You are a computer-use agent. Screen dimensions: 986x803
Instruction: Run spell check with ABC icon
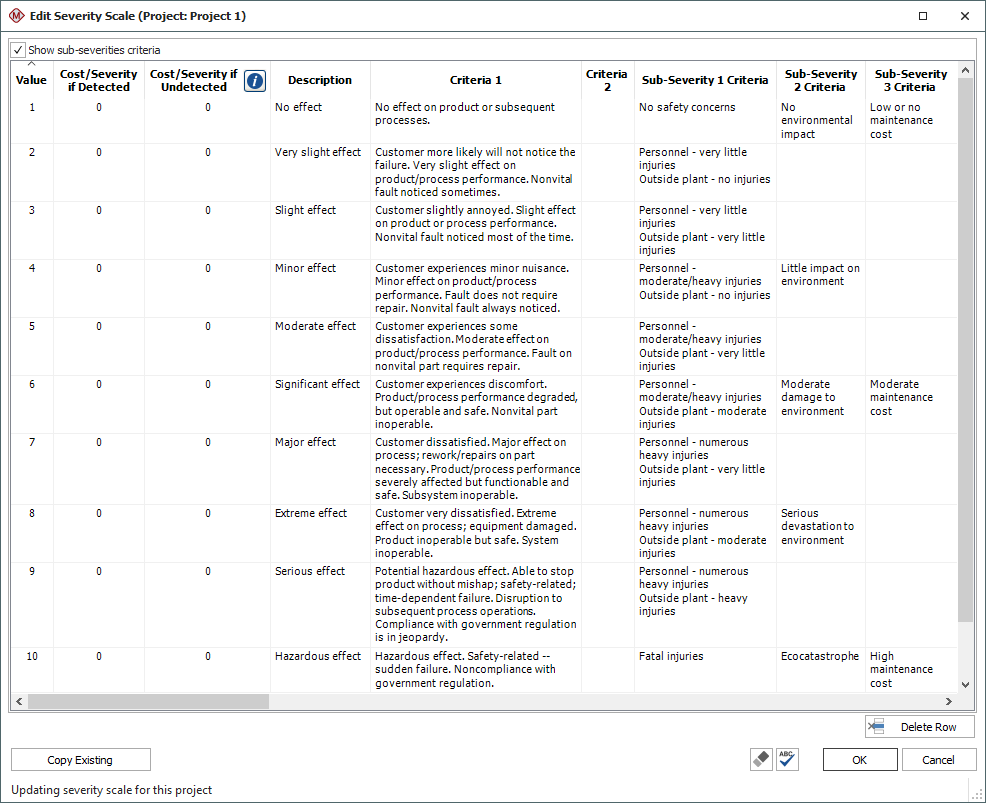[x=787, y=760]
